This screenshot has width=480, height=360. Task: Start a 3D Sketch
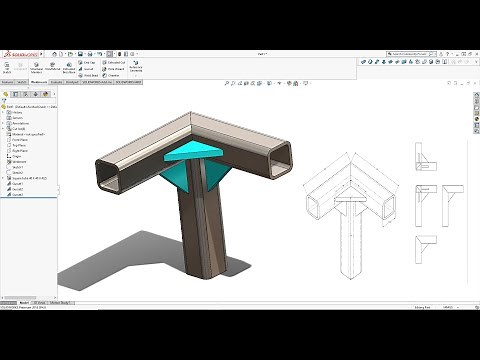click(7, 68)
